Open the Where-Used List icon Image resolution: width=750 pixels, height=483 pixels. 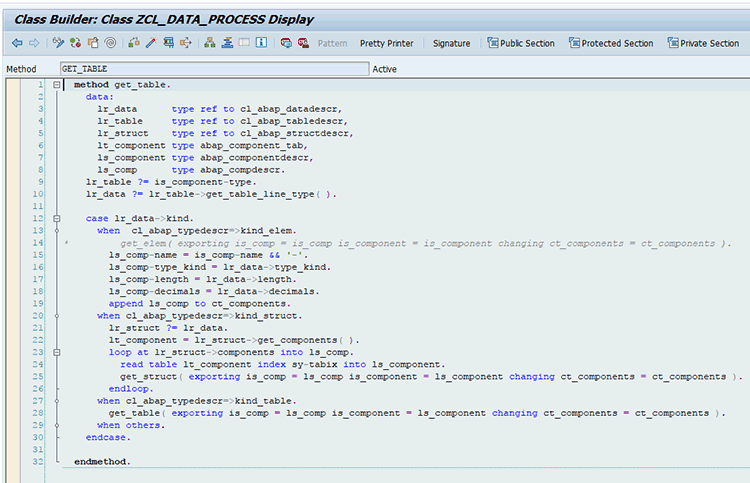pos(168,43)
